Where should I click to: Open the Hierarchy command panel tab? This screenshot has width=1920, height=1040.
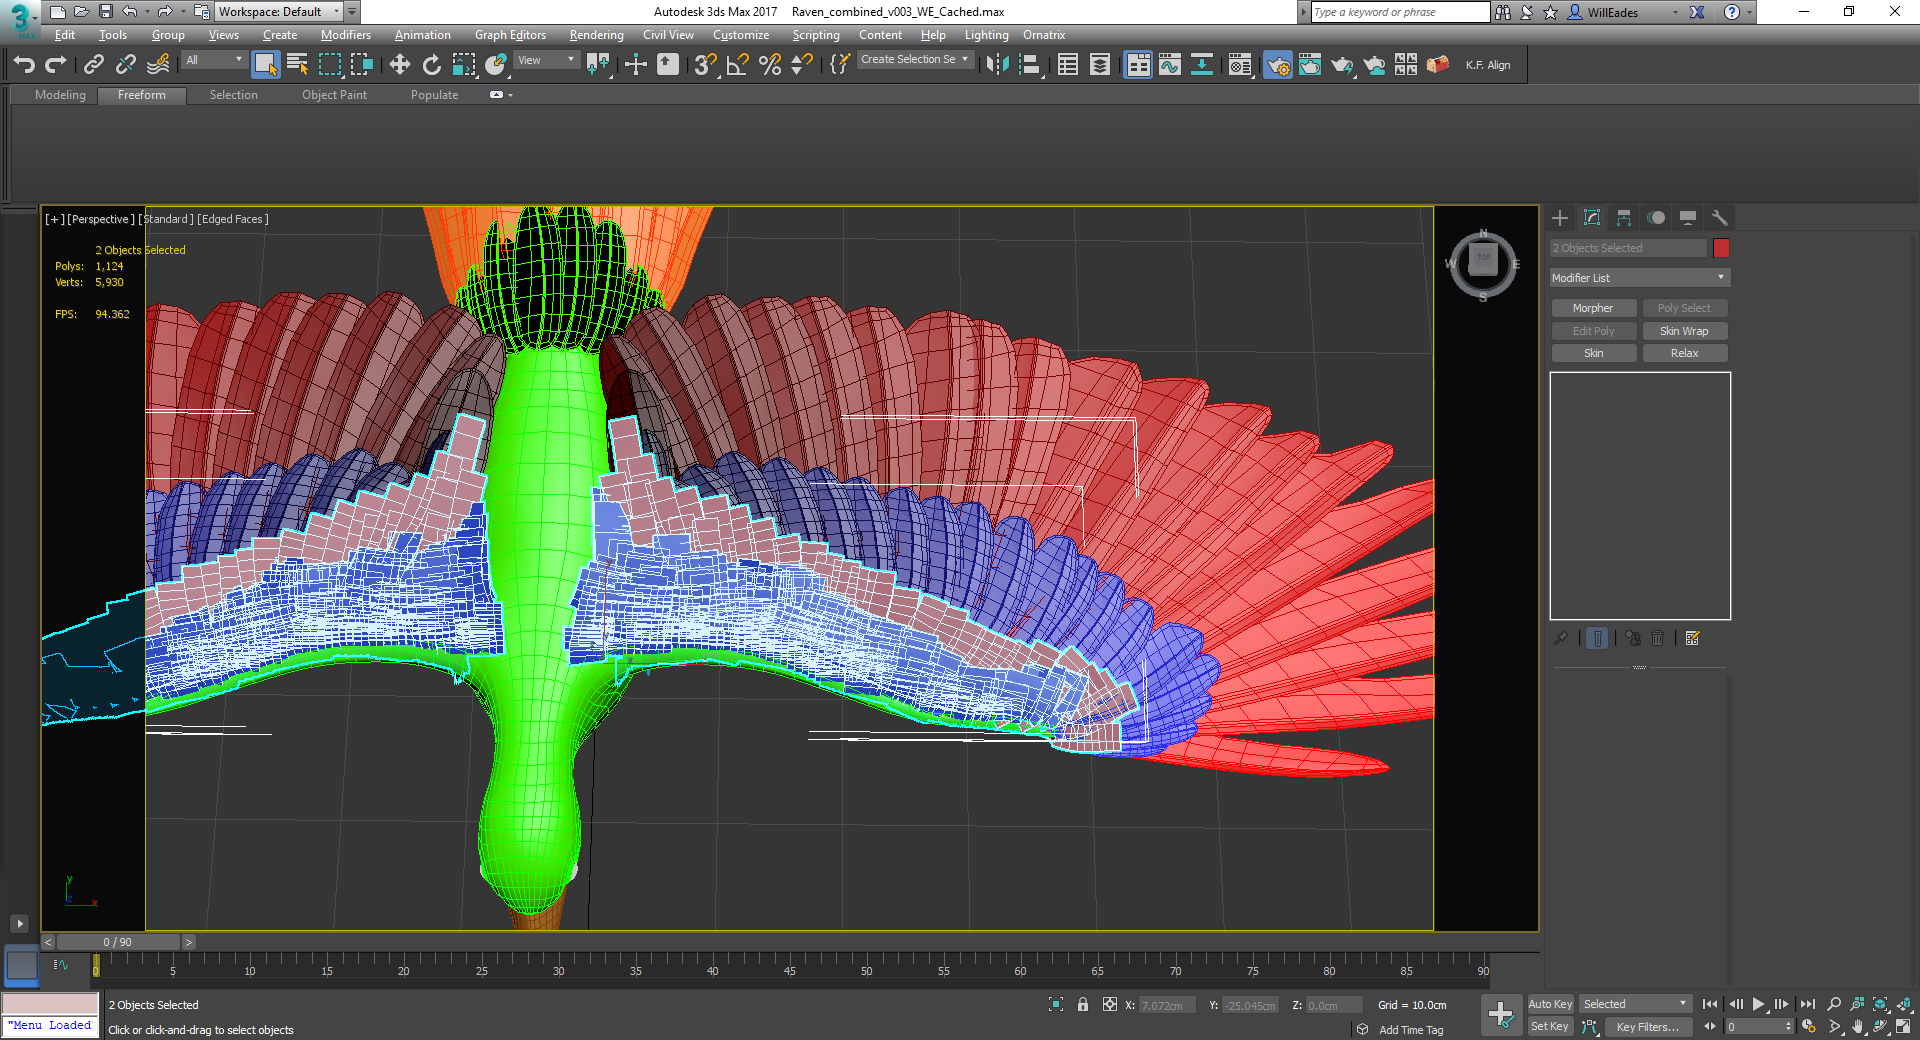coord(1624,218)
